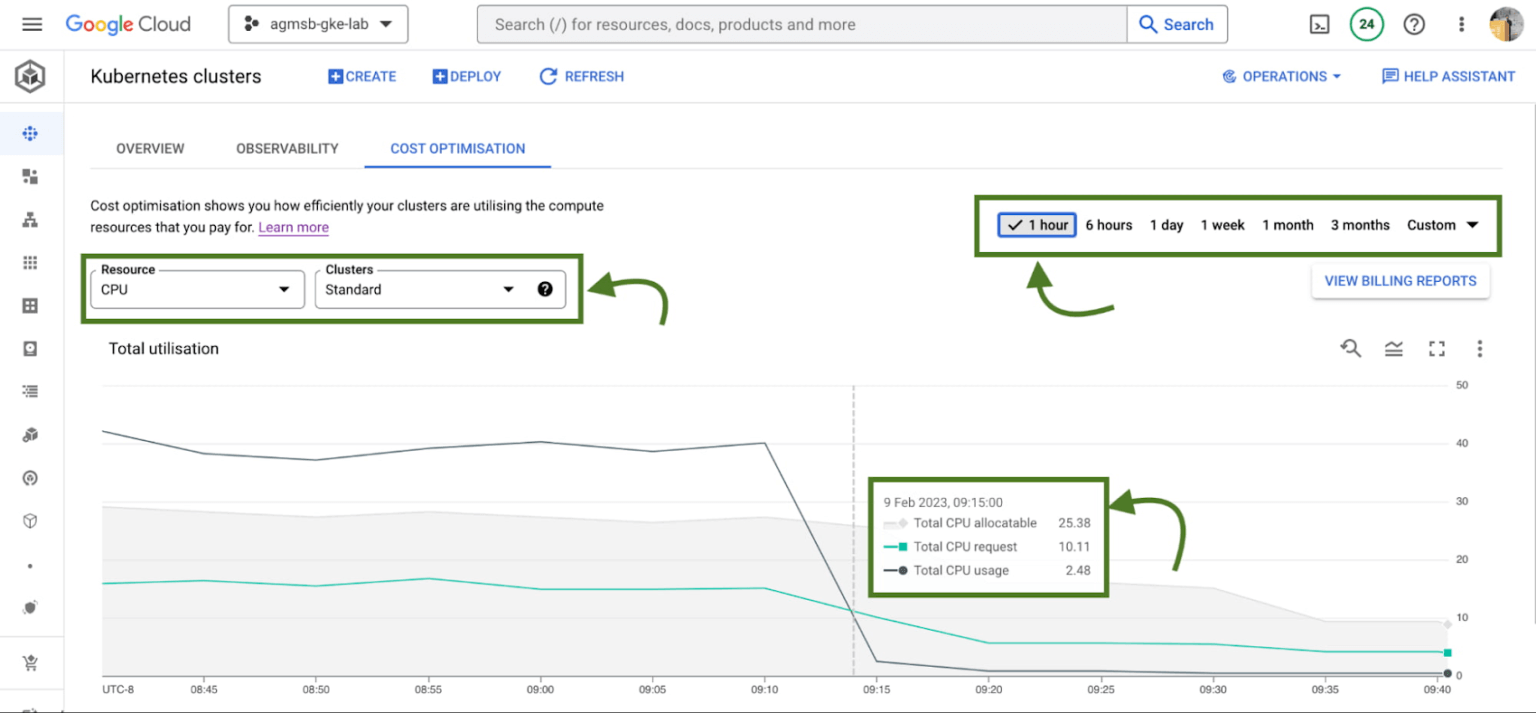This screenshot has height=713, width=1536.
Task: Select the 1 week time range
Action: (x=1222, y=225)
